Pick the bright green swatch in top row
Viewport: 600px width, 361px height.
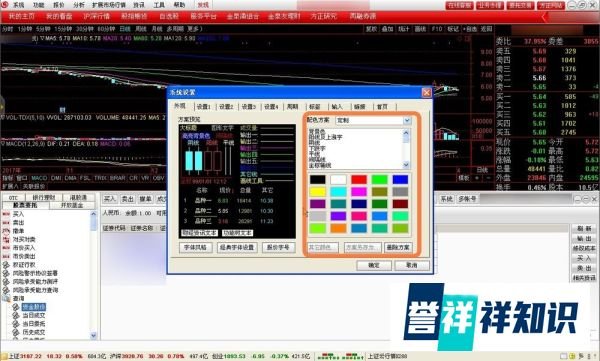click(380, 179)
